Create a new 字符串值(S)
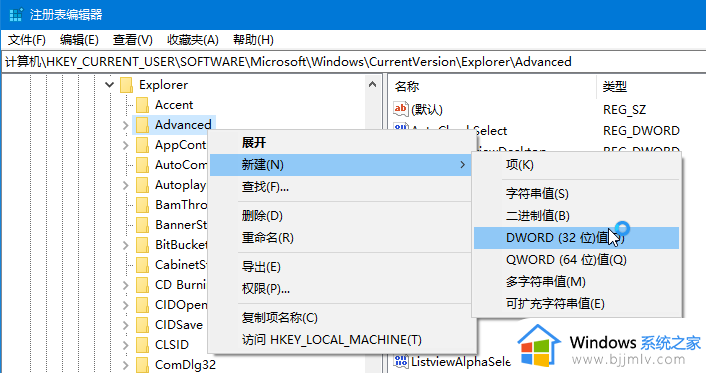Image resolution: width=706 pixels, height=373 pixels. click(x=576, y=194)
